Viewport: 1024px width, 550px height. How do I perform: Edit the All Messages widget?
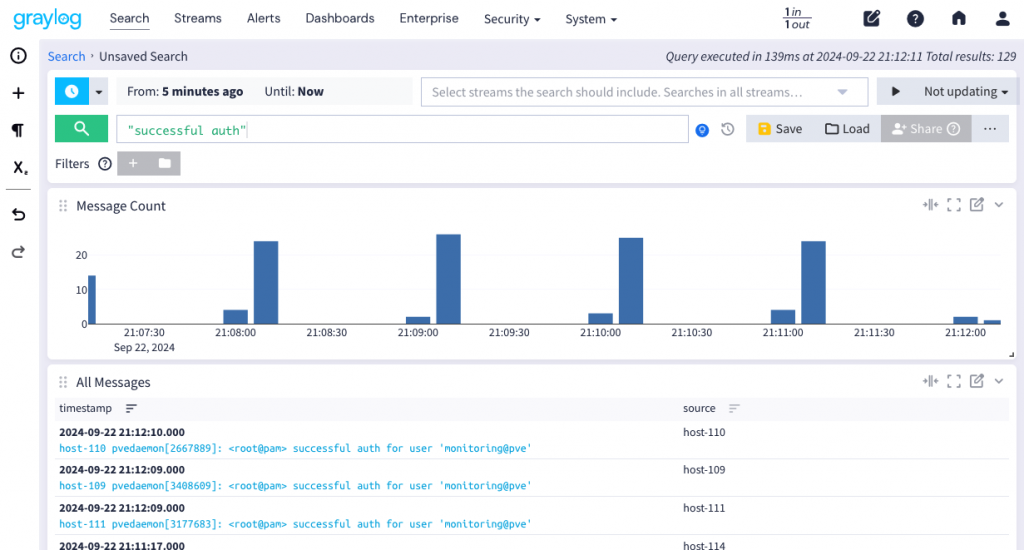point(976,381)
